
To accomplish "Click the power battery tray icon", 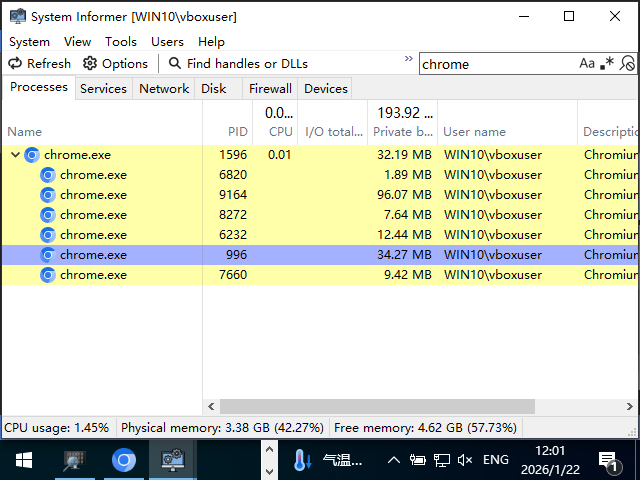I will tap(418, 460).
